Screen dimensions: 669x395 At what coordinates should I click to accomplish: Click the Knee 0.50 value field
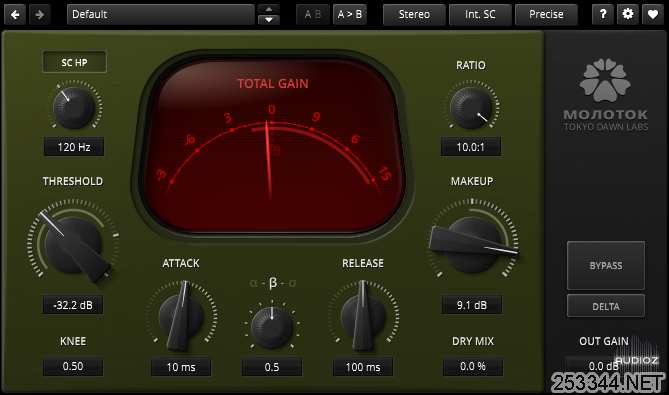click(73, 366)
